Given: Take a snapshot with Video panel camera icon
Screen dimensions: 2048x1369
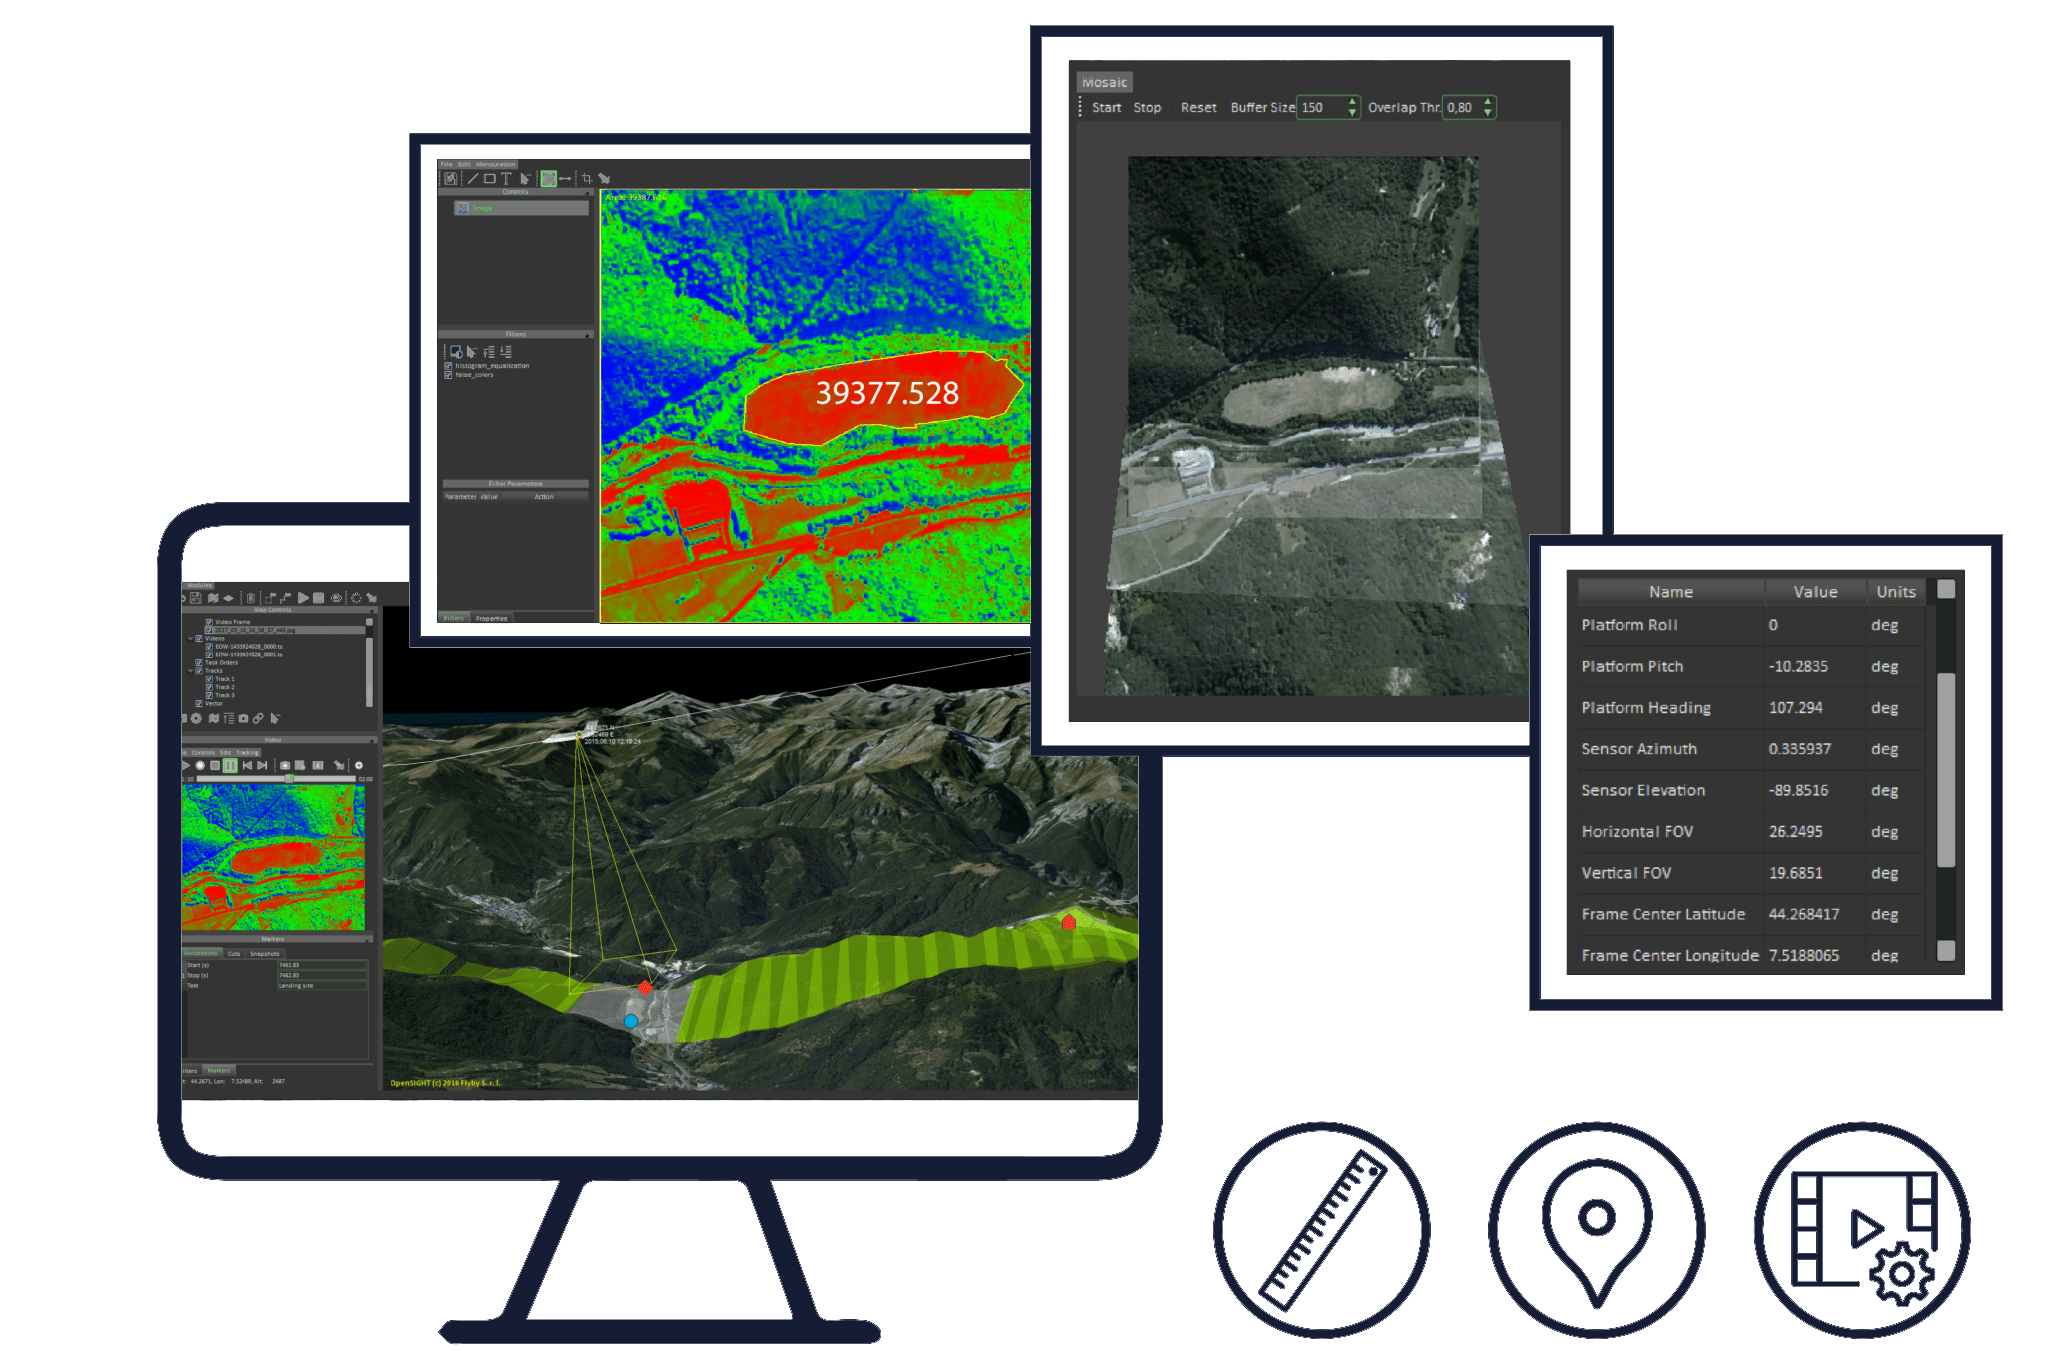Looking at the screenshot, I should click(285, 765).
